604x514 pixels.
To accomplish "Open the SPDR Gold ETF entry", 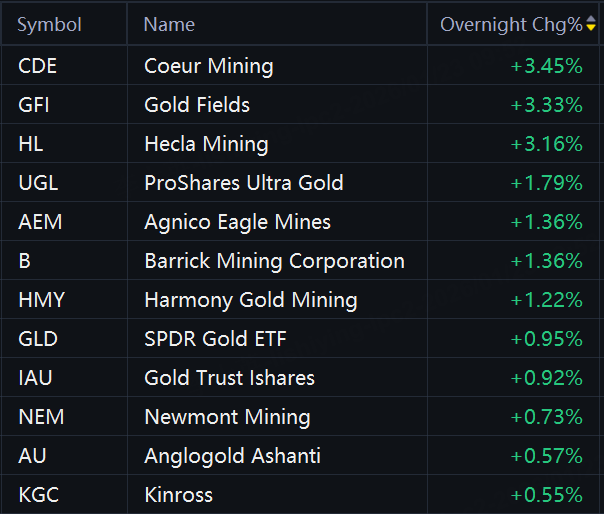I will [215, 339].
